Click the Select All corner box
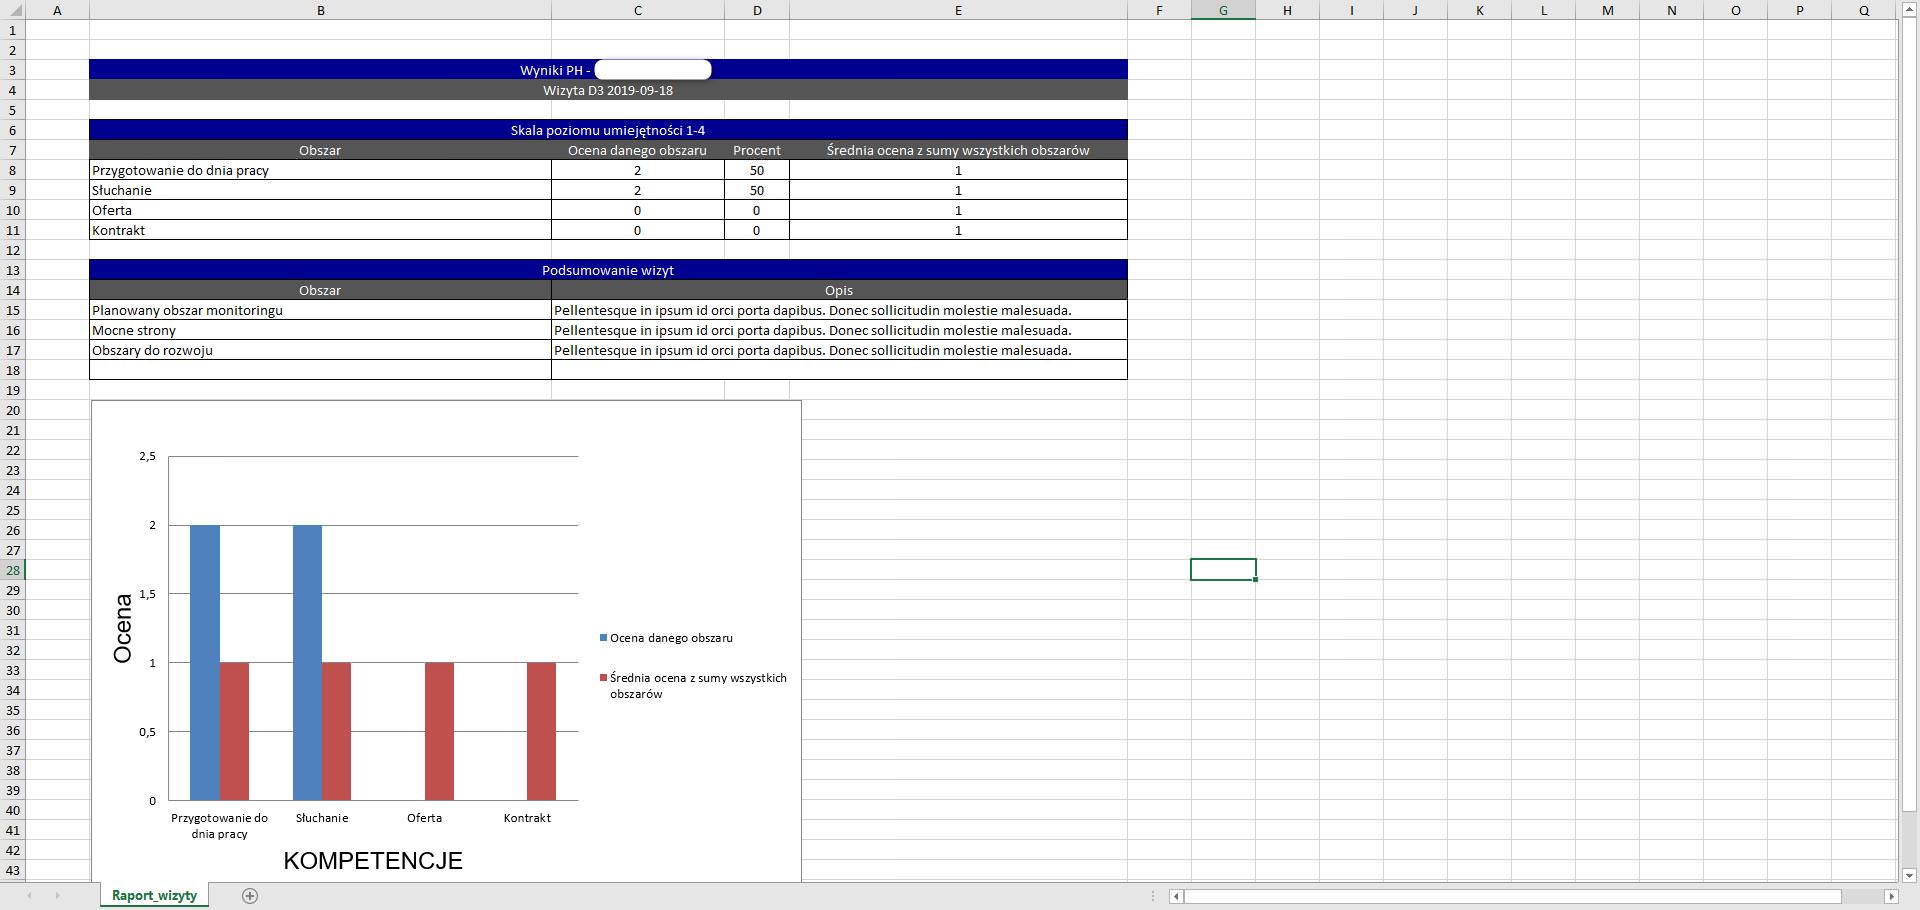The height and width of the screenshot is (910, 1920). 12,10
